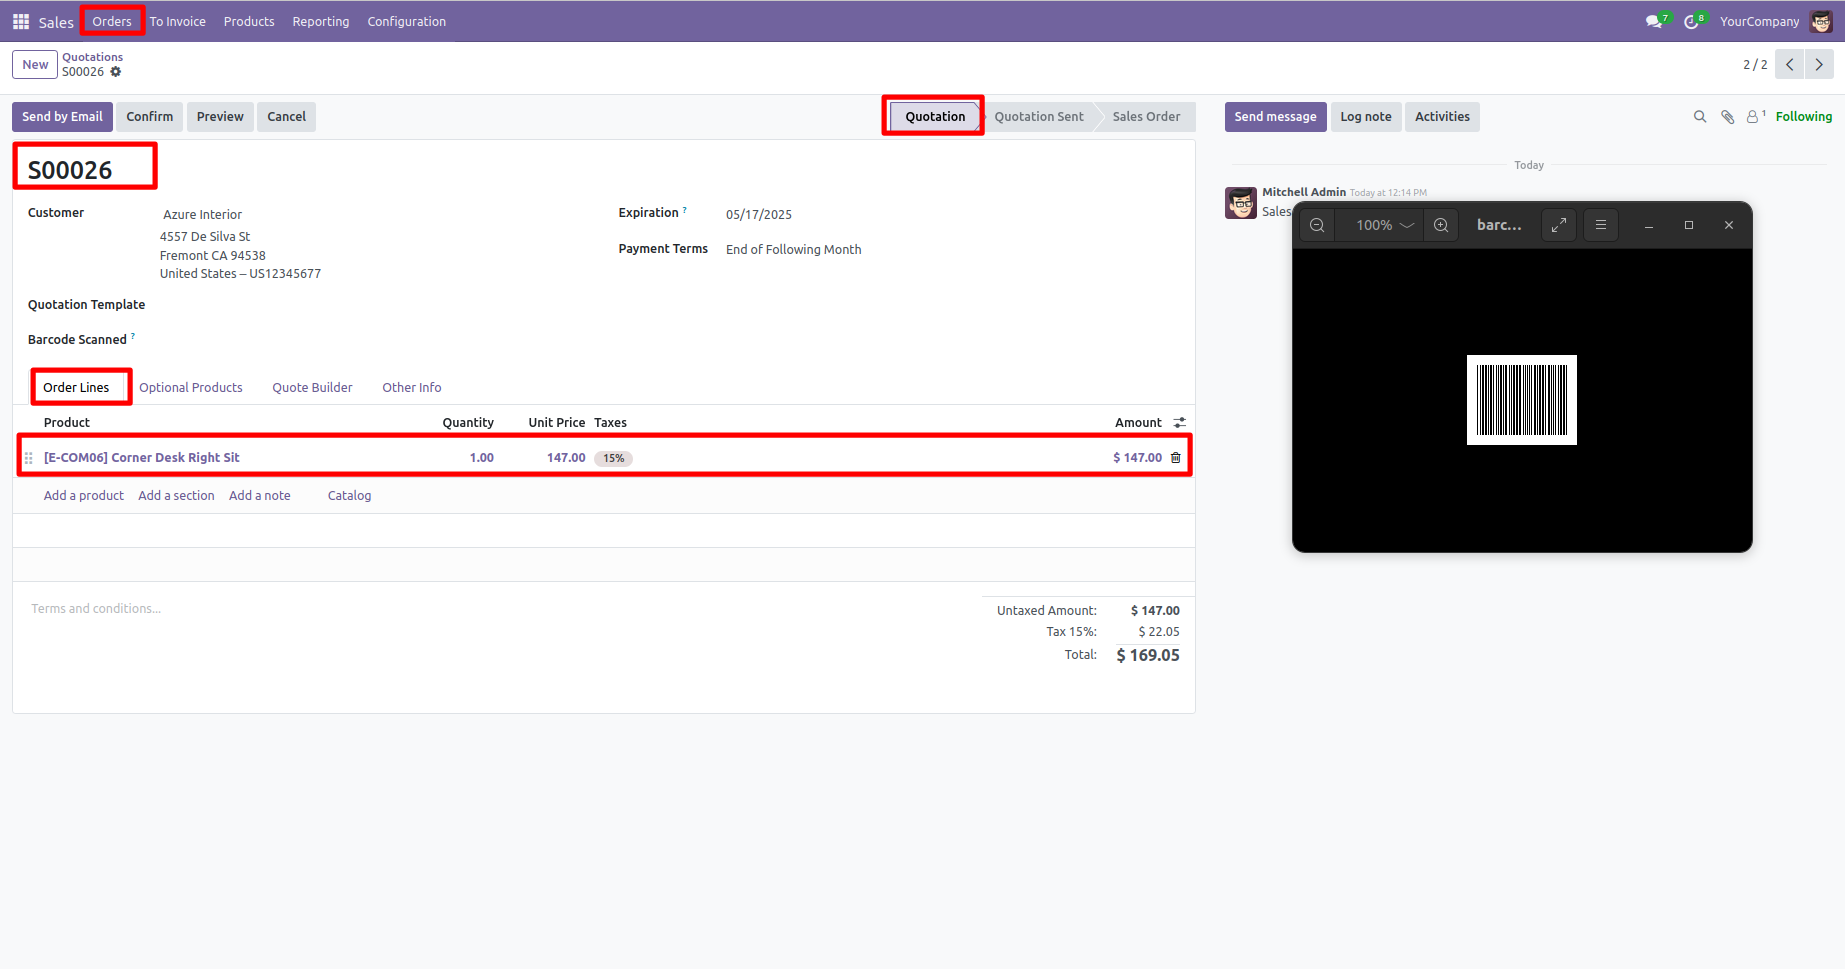Click YourCompany company switcher
Viewport: 1845px width, 969px height.
[1759, 21]
